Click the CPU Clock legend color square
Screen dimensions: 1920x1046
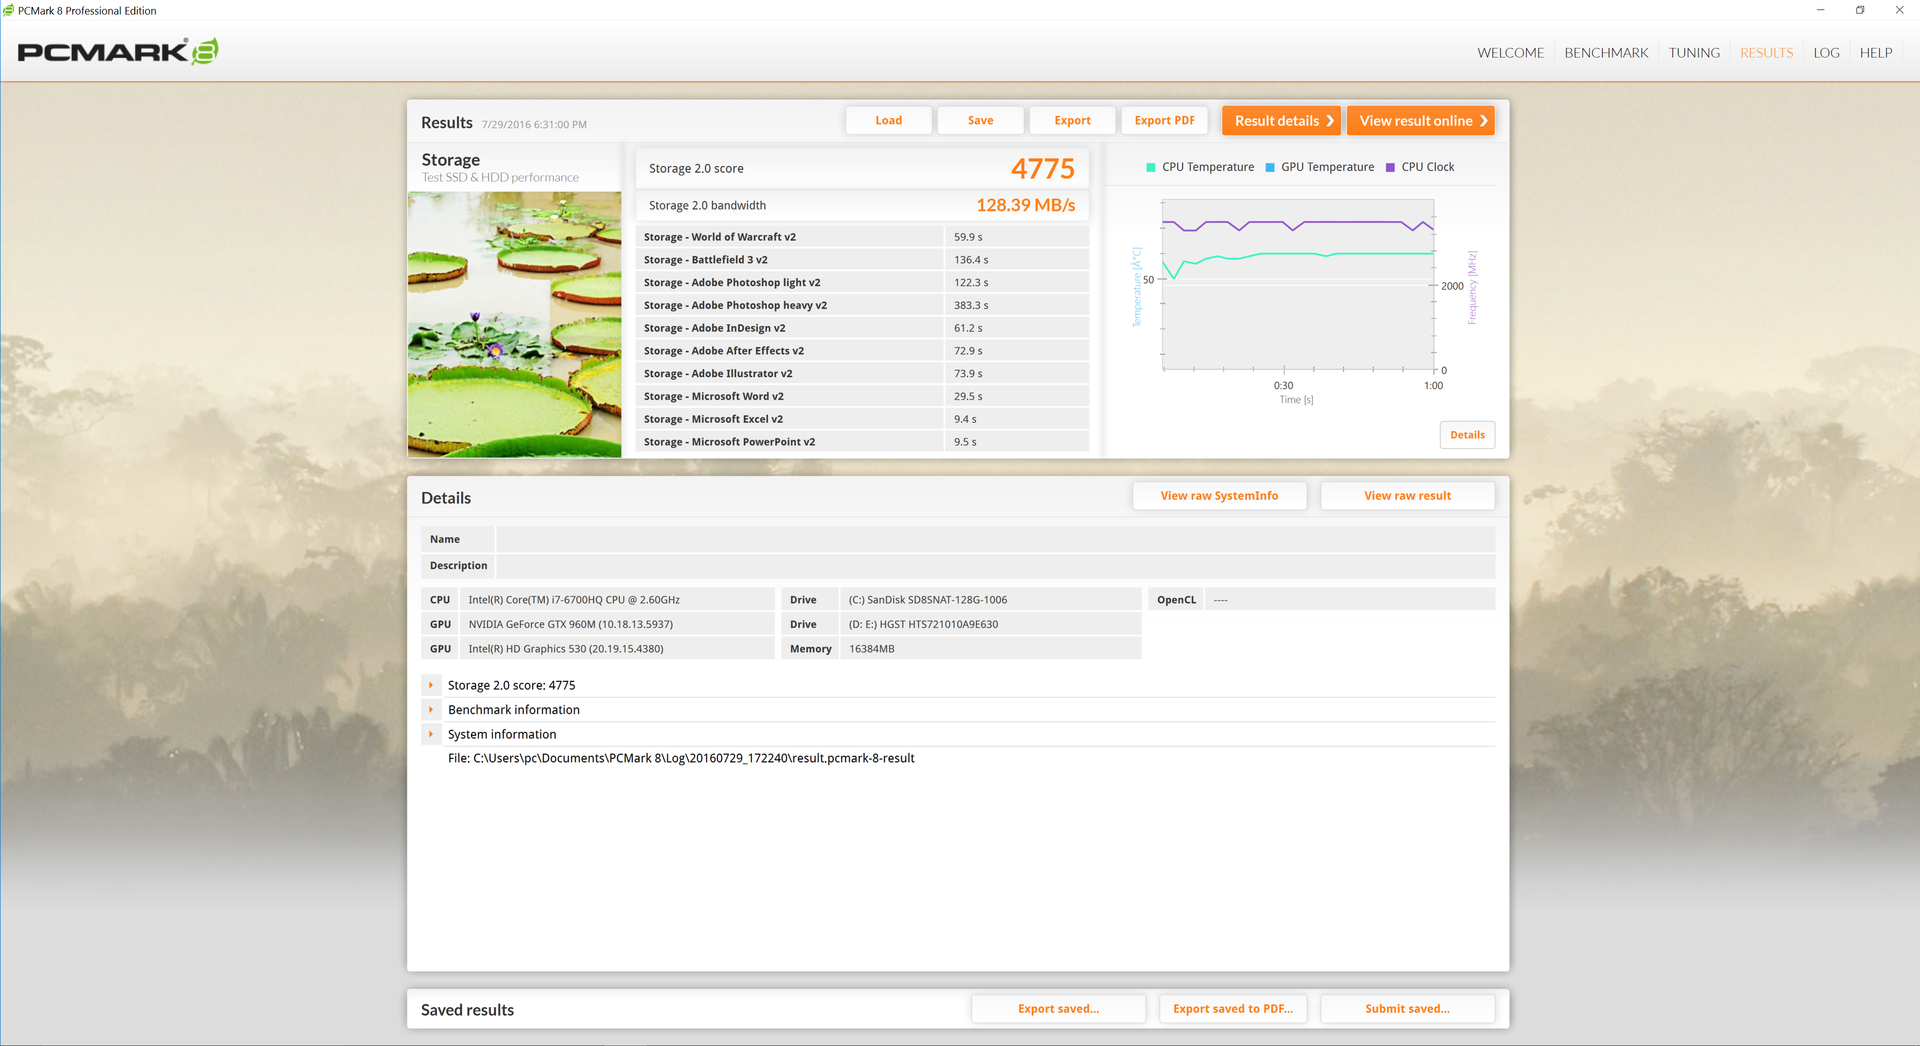(x=1390, y=167)
